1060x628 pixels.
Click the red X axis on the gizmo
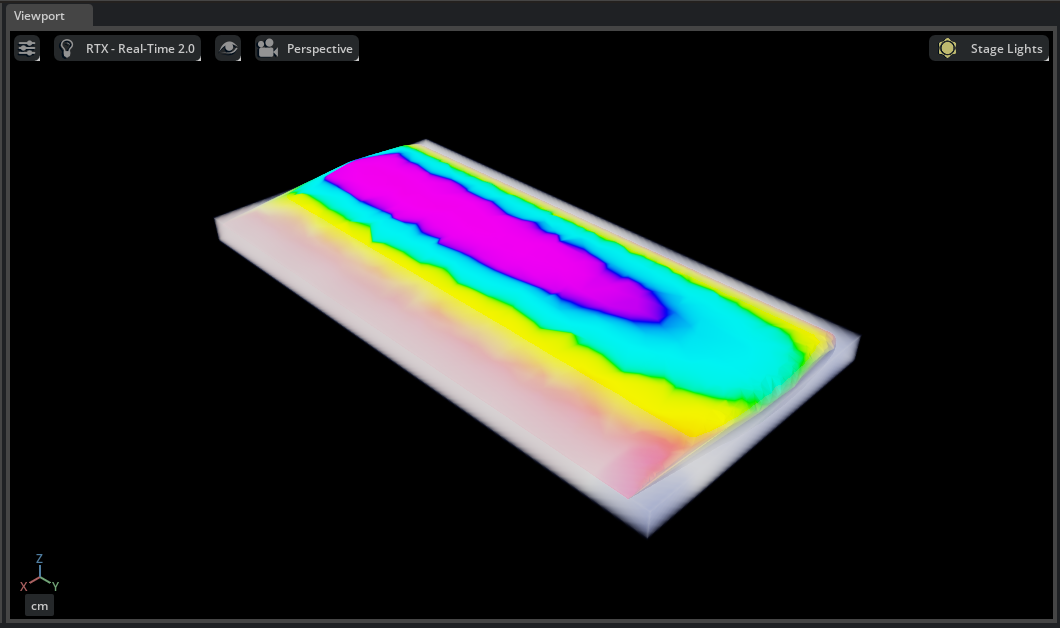(24, 588)
